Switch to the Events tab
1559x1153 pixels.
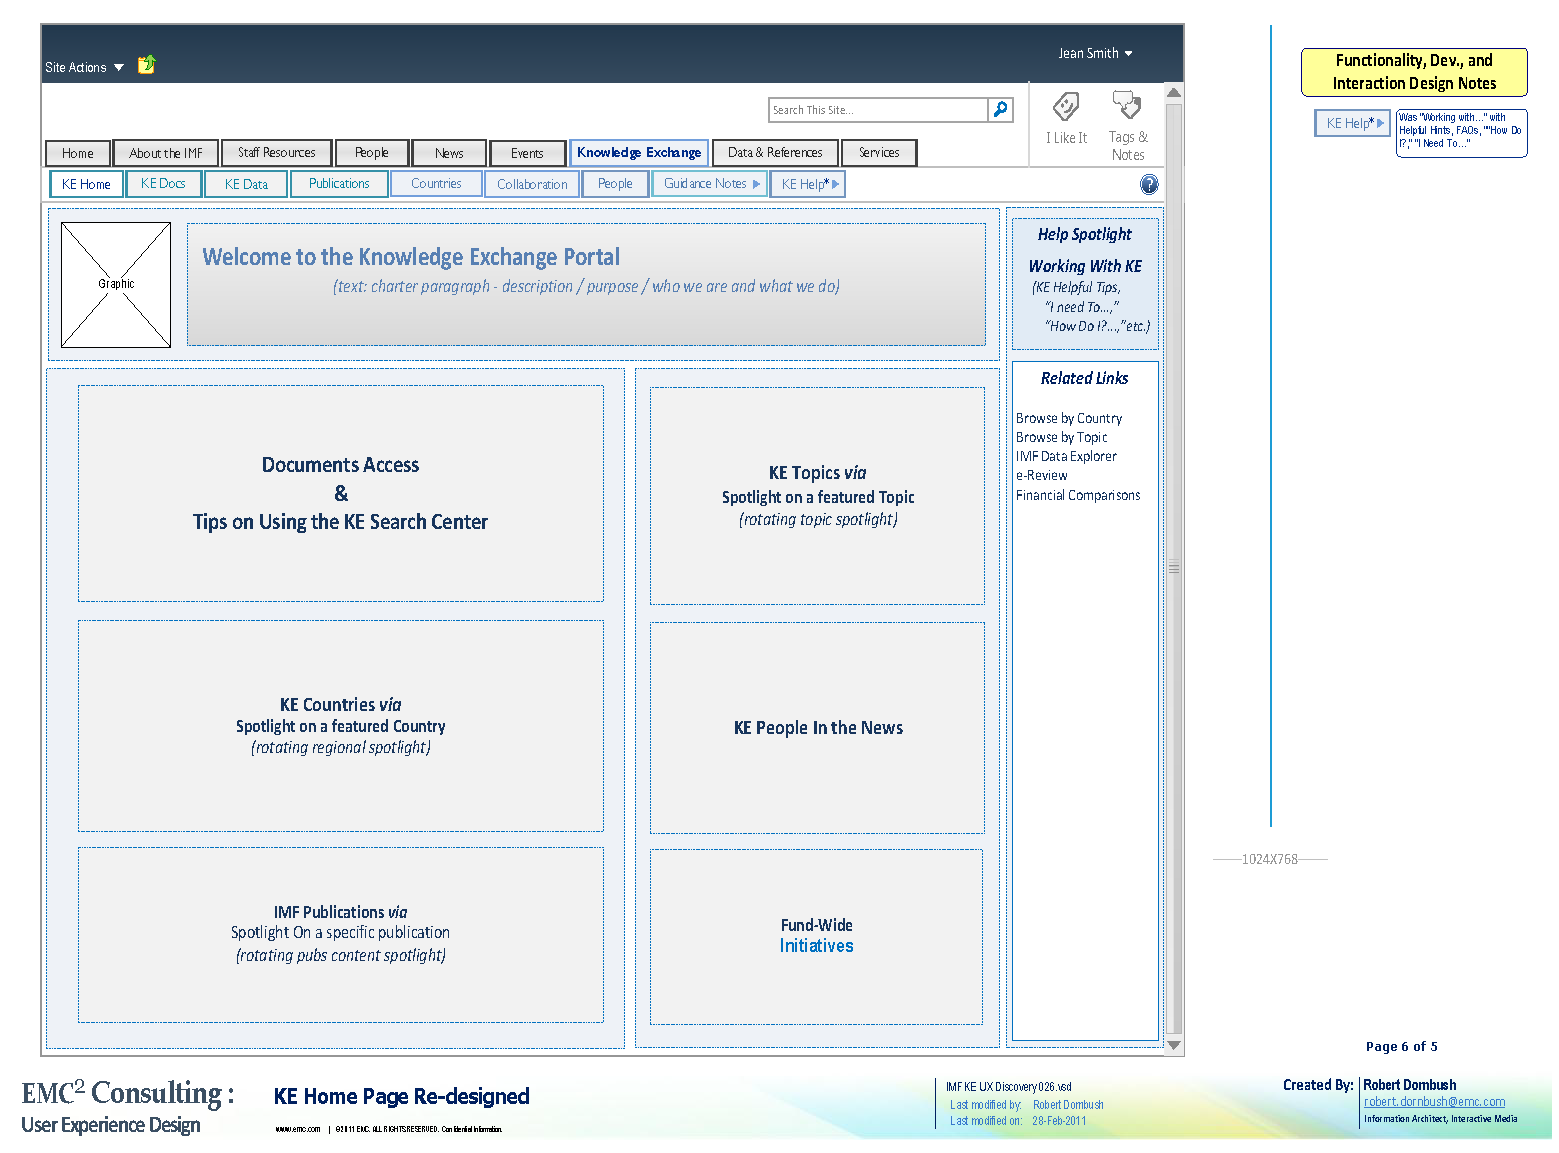pos(527,153)
